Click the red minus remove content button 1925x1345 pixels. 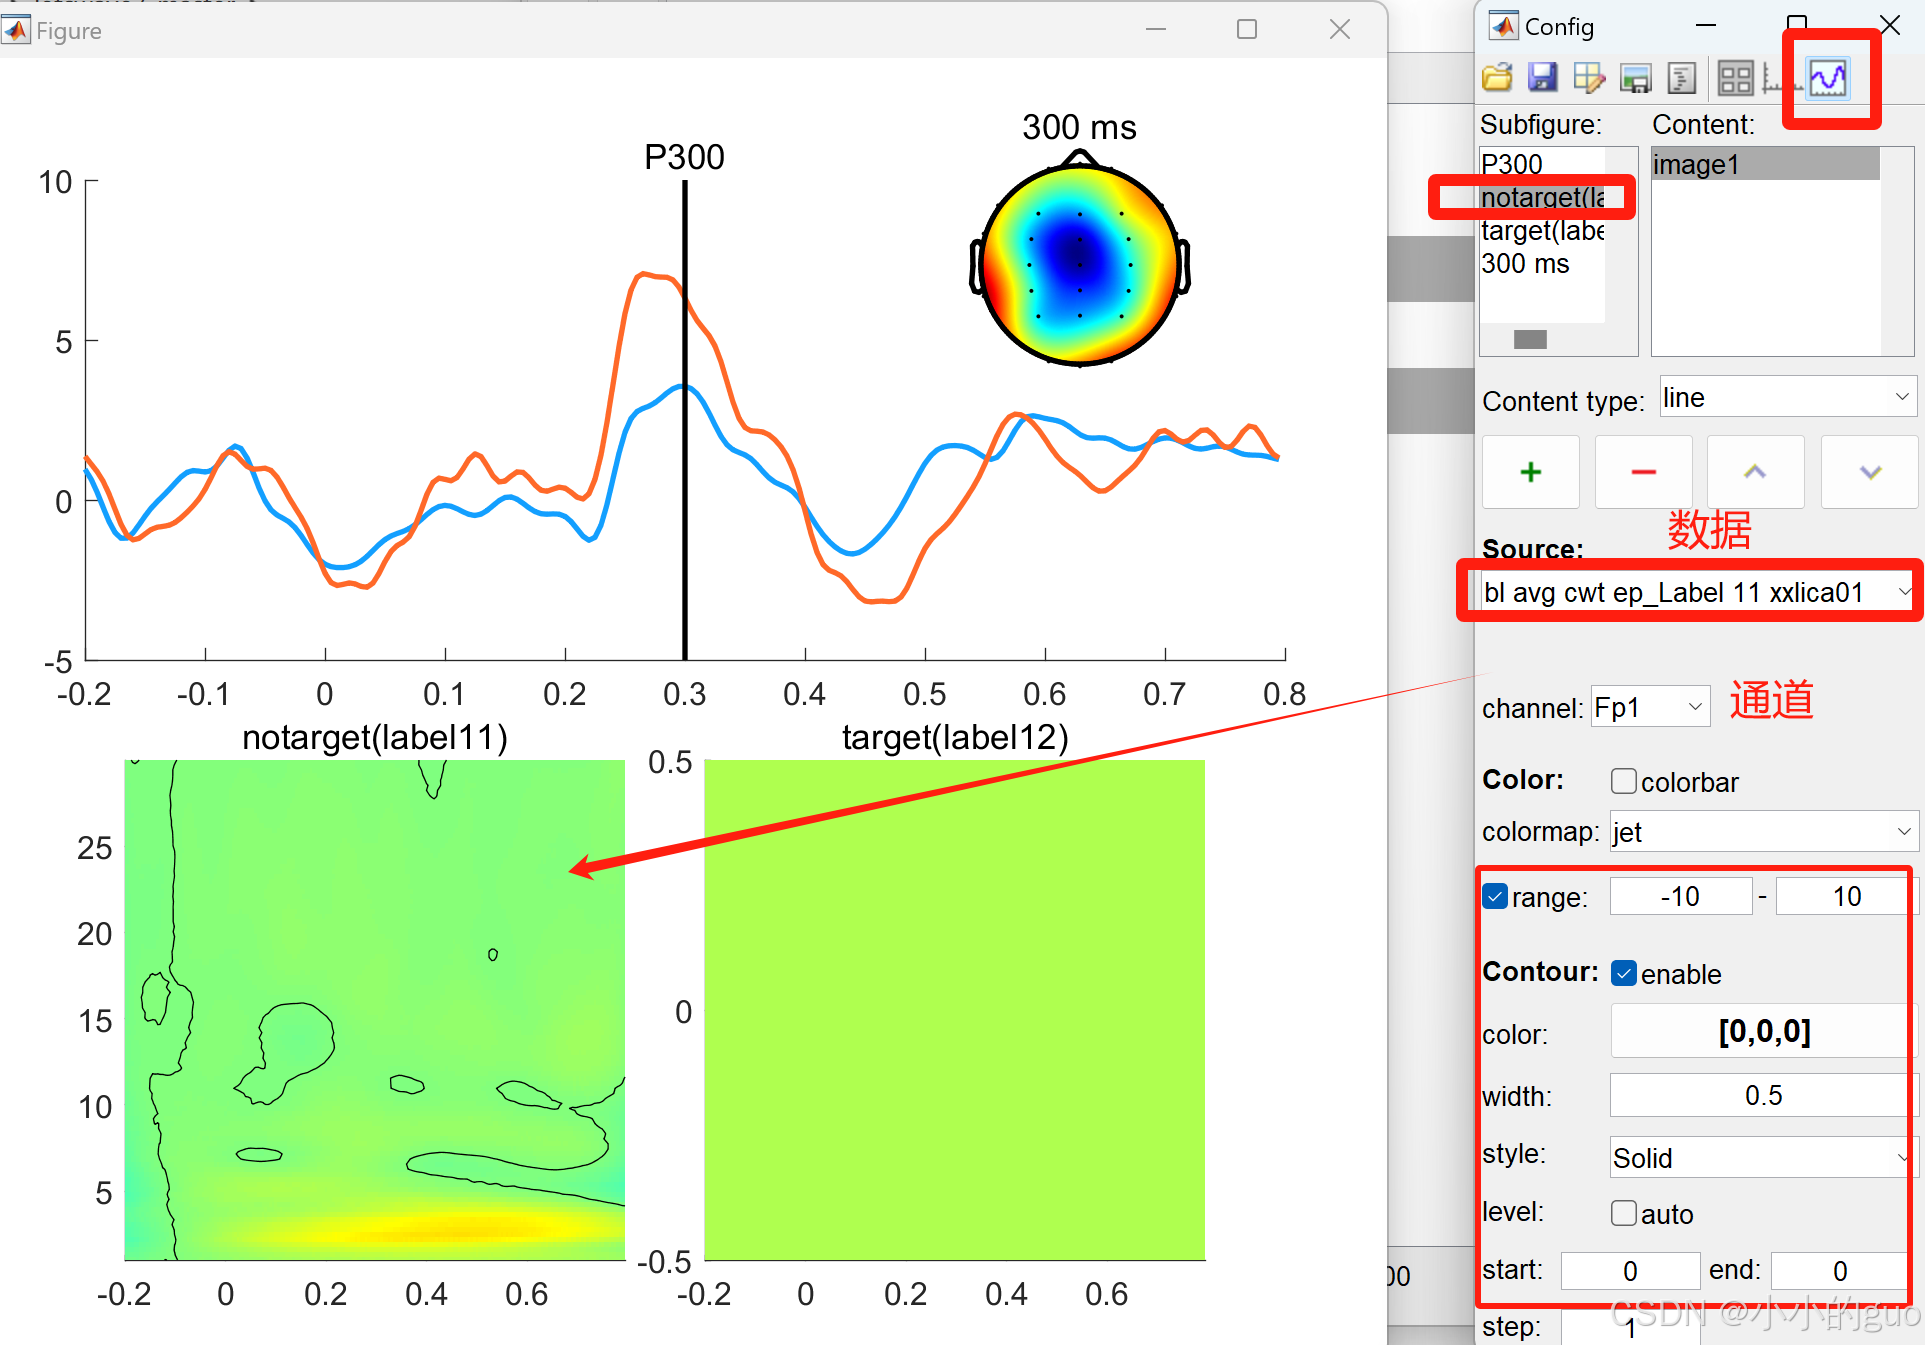[1644, 472]
